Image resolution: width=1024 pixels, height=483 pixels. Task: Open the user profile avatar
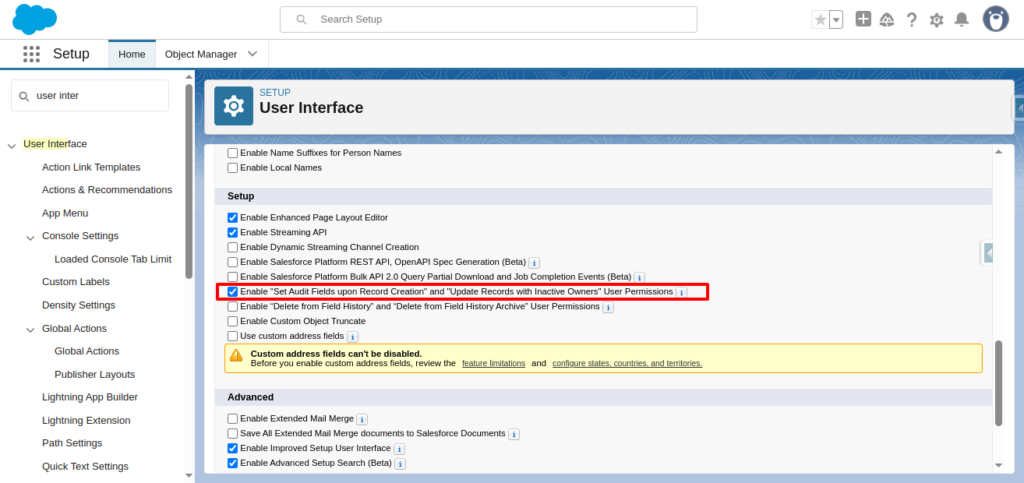pos(996,19)
